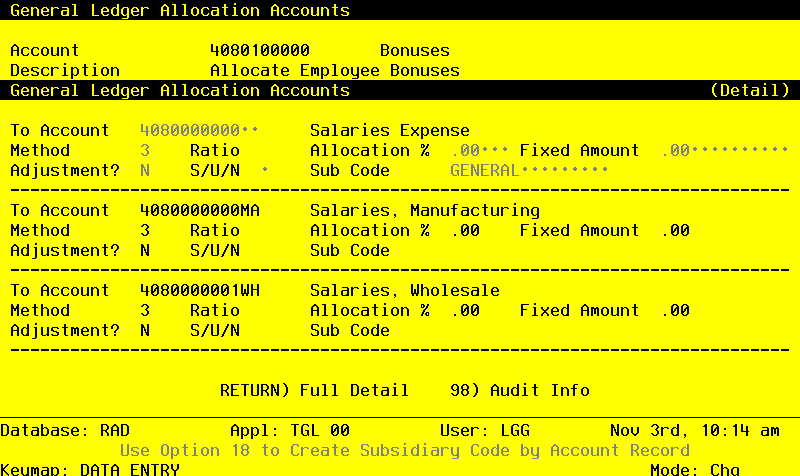The height and width of the screenshot is (476, 800).
Task: Click Adjustment? N for Manufacturing
Action: [x=145, y=250]
